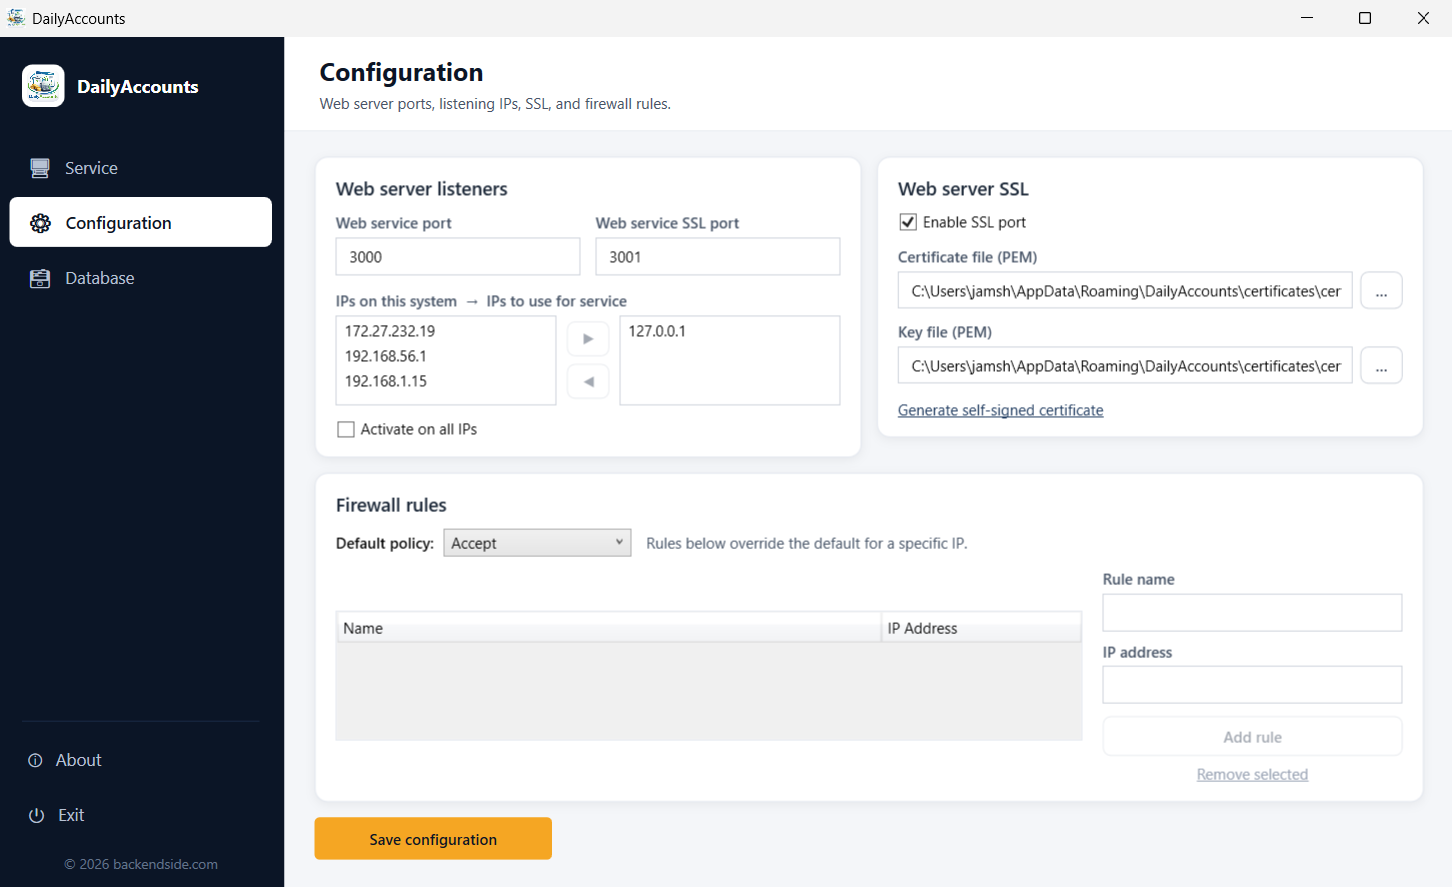This screenshot has height=887, width=1452.
Task: Click the Add rule button
Action: (1252, 737)
